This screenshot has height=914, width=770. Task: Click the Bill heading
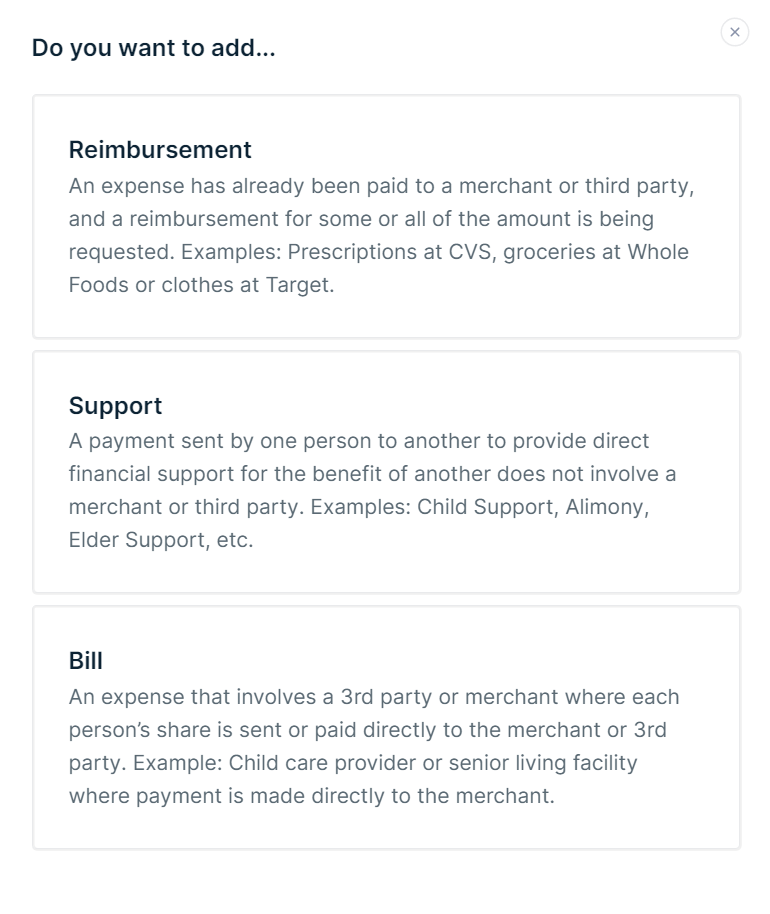[86, 661]
